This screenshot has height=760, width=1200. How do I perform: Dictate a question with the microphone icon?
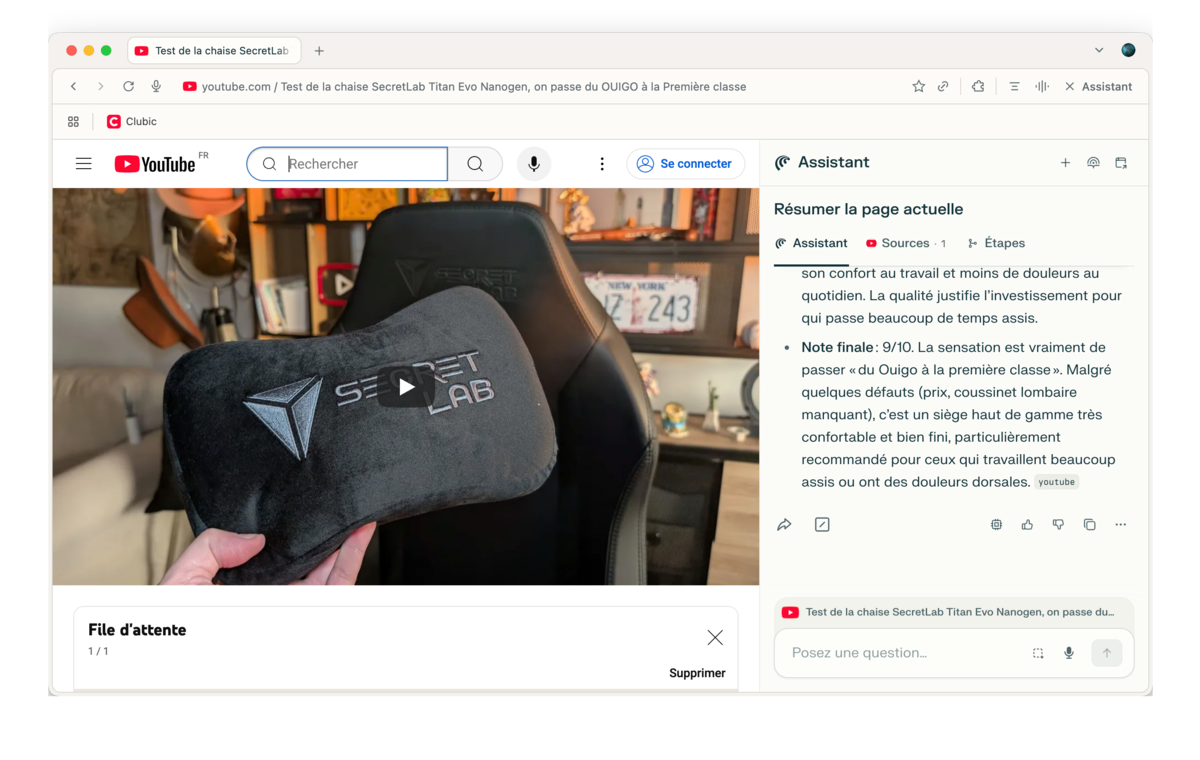1069,653
